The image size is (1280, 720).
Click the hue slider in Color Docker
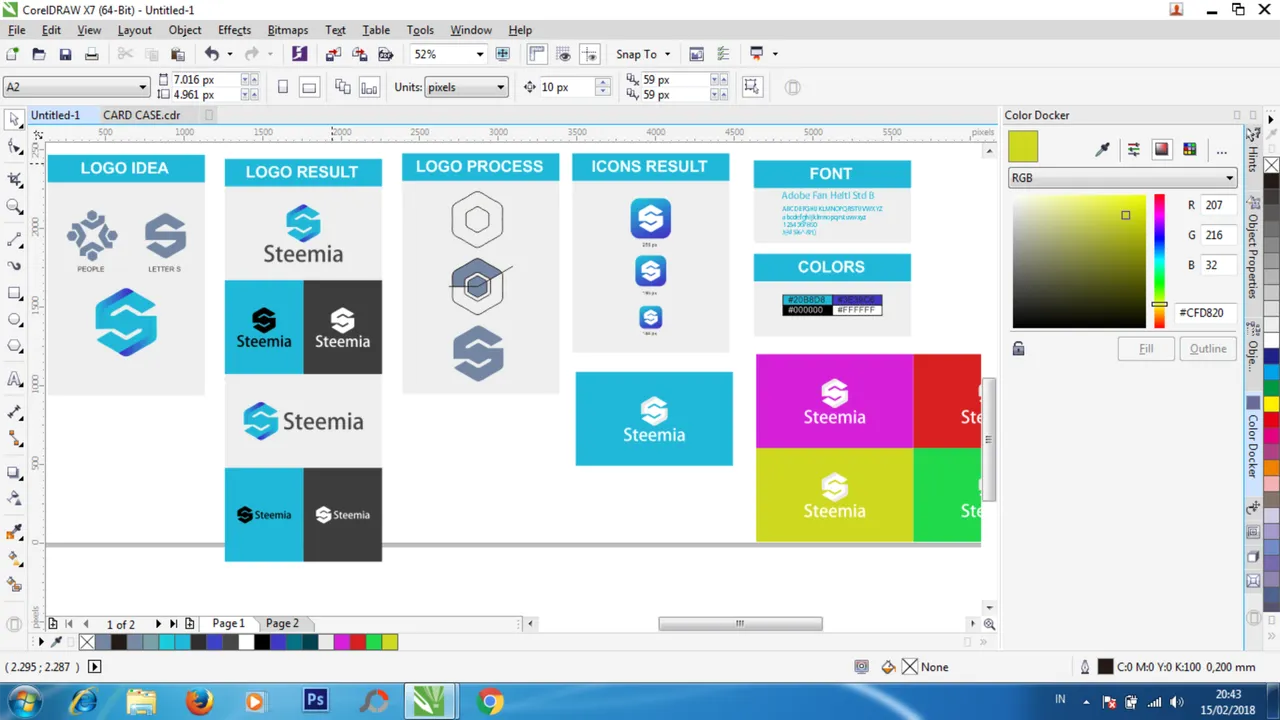1159,261
